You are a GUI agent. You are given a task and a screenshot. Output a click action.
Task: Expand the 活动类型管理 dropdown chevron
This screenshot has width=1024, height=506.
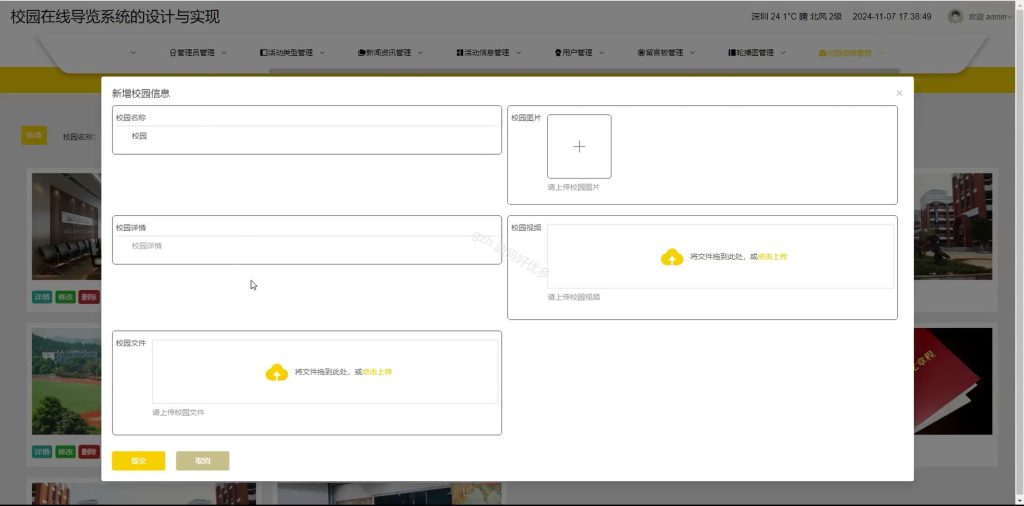tap(322, 53)
